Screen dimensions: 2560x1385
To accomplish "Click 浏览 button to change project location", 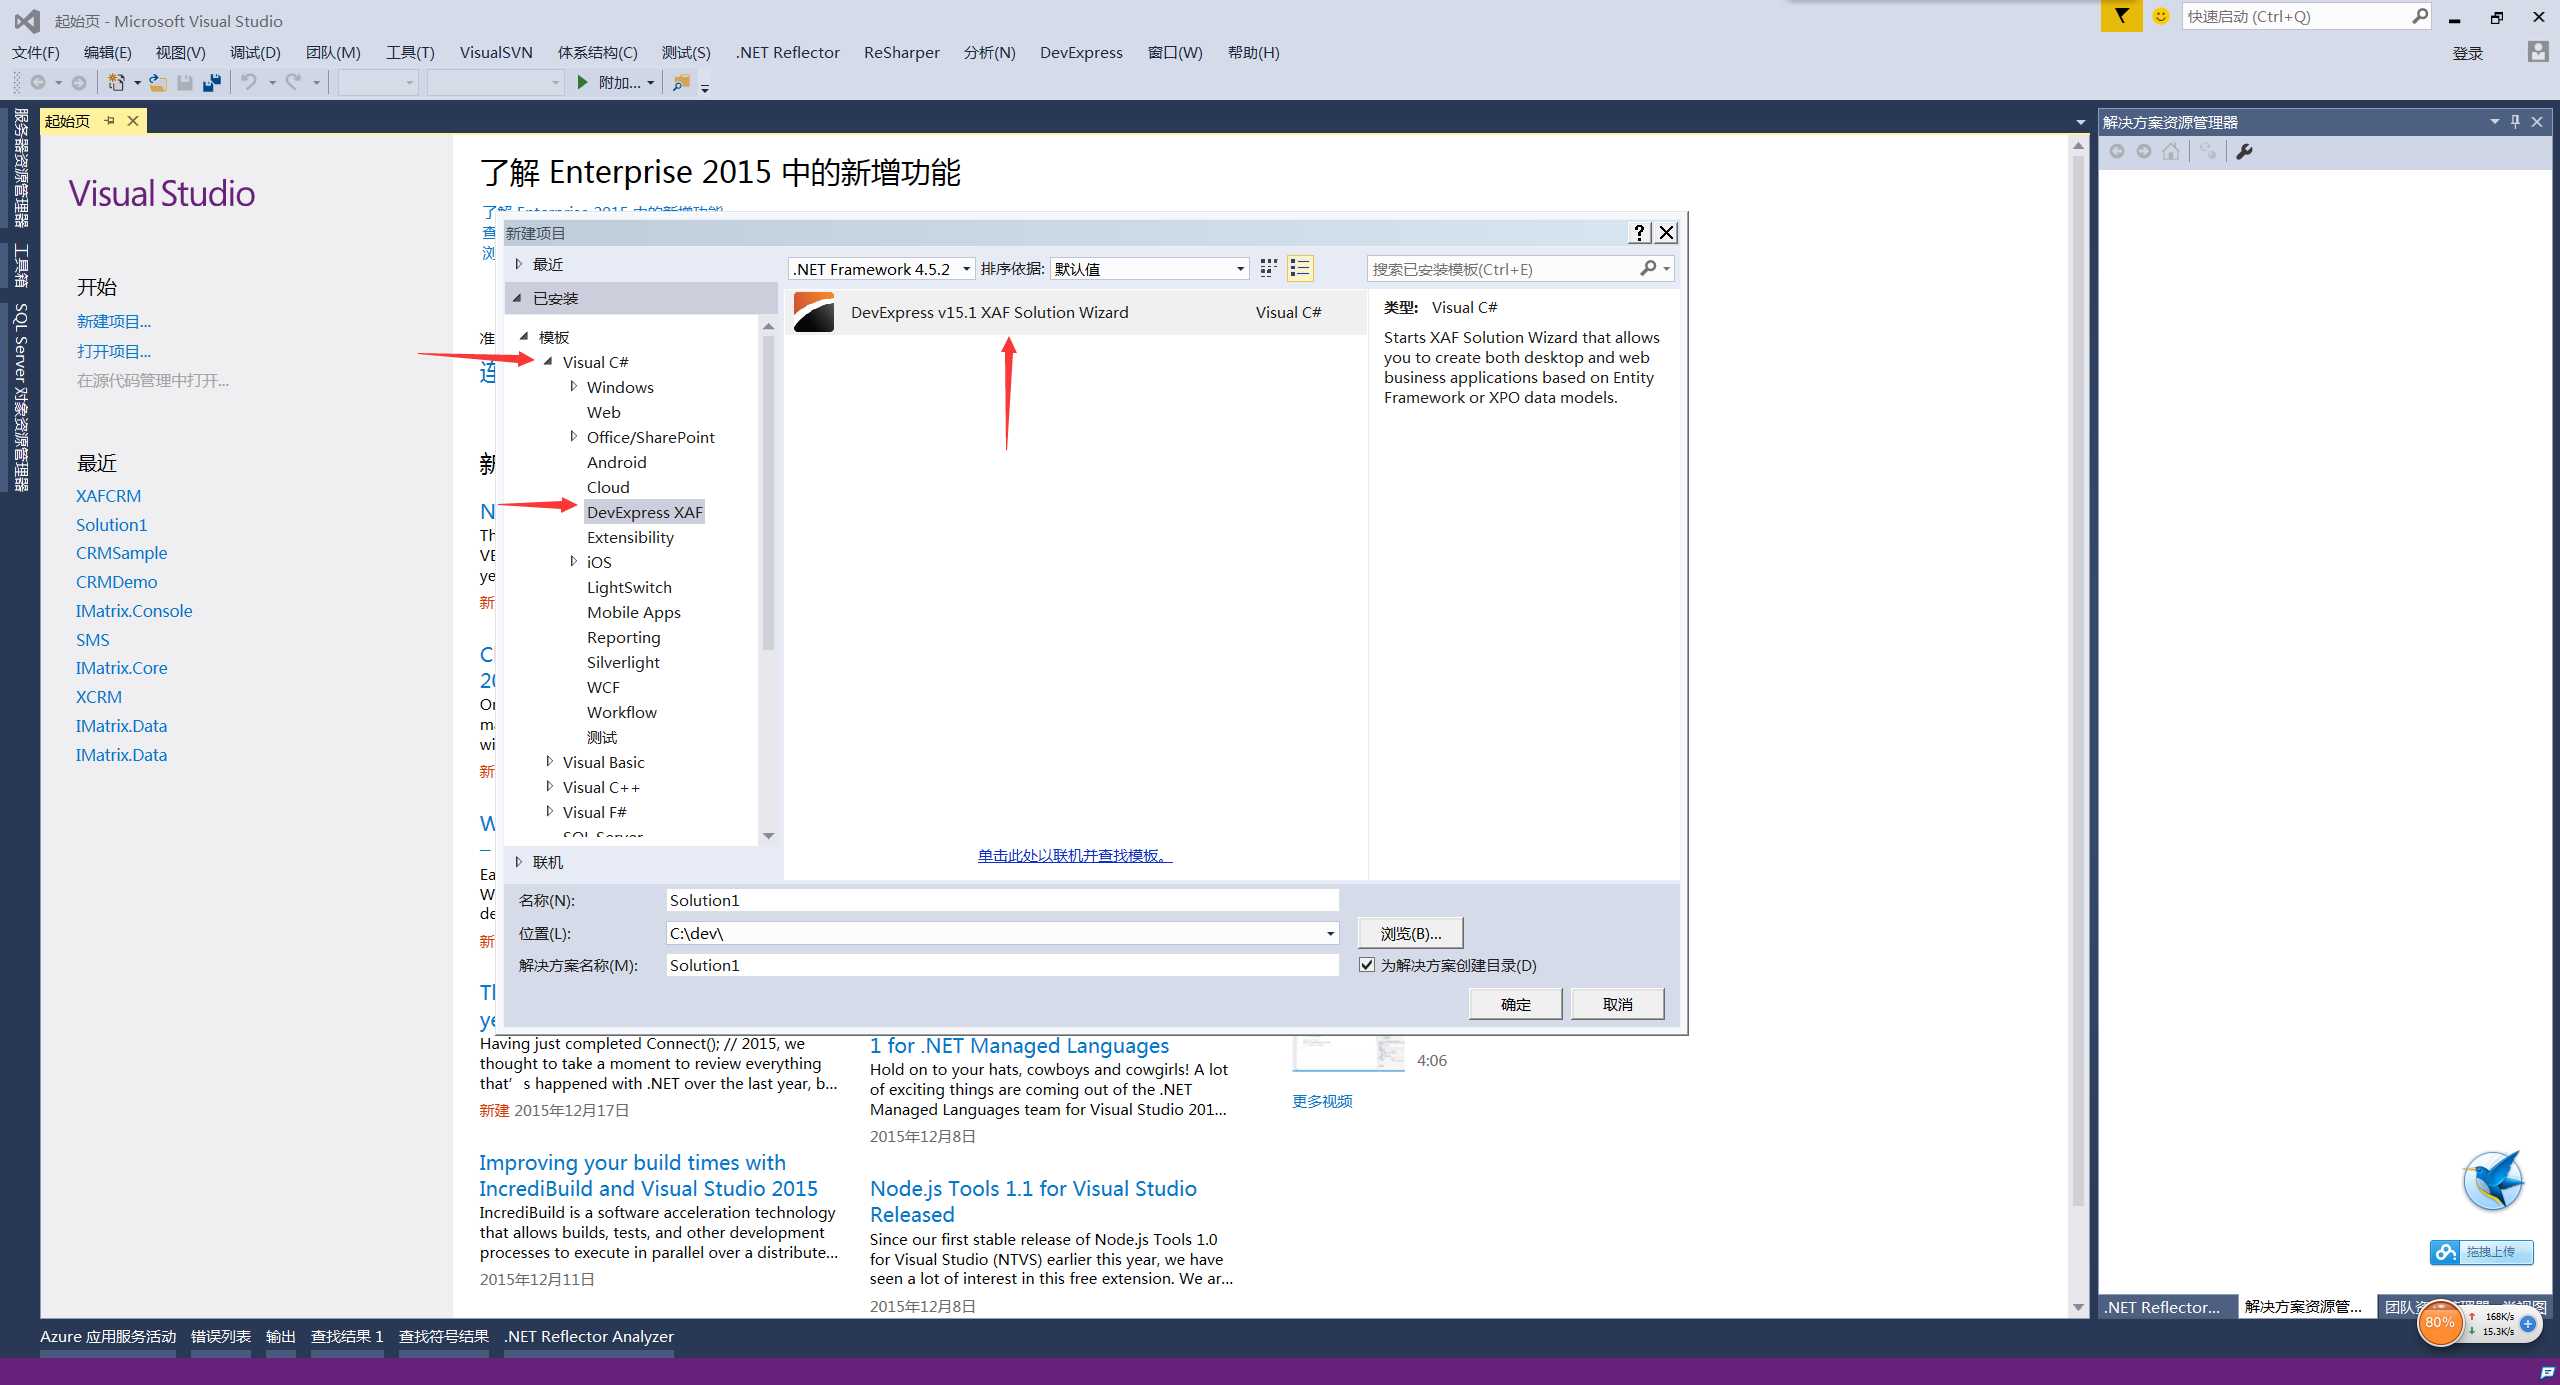I will coord(1412,931).
